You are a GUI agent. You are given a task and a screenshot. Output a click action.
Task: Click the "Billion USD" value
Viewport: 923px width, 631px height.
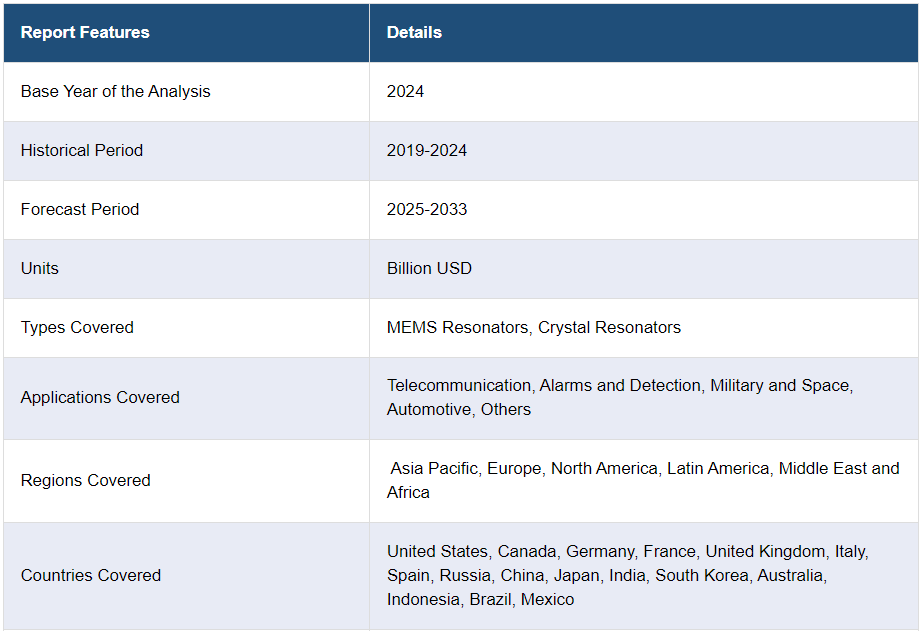point(429,269)
